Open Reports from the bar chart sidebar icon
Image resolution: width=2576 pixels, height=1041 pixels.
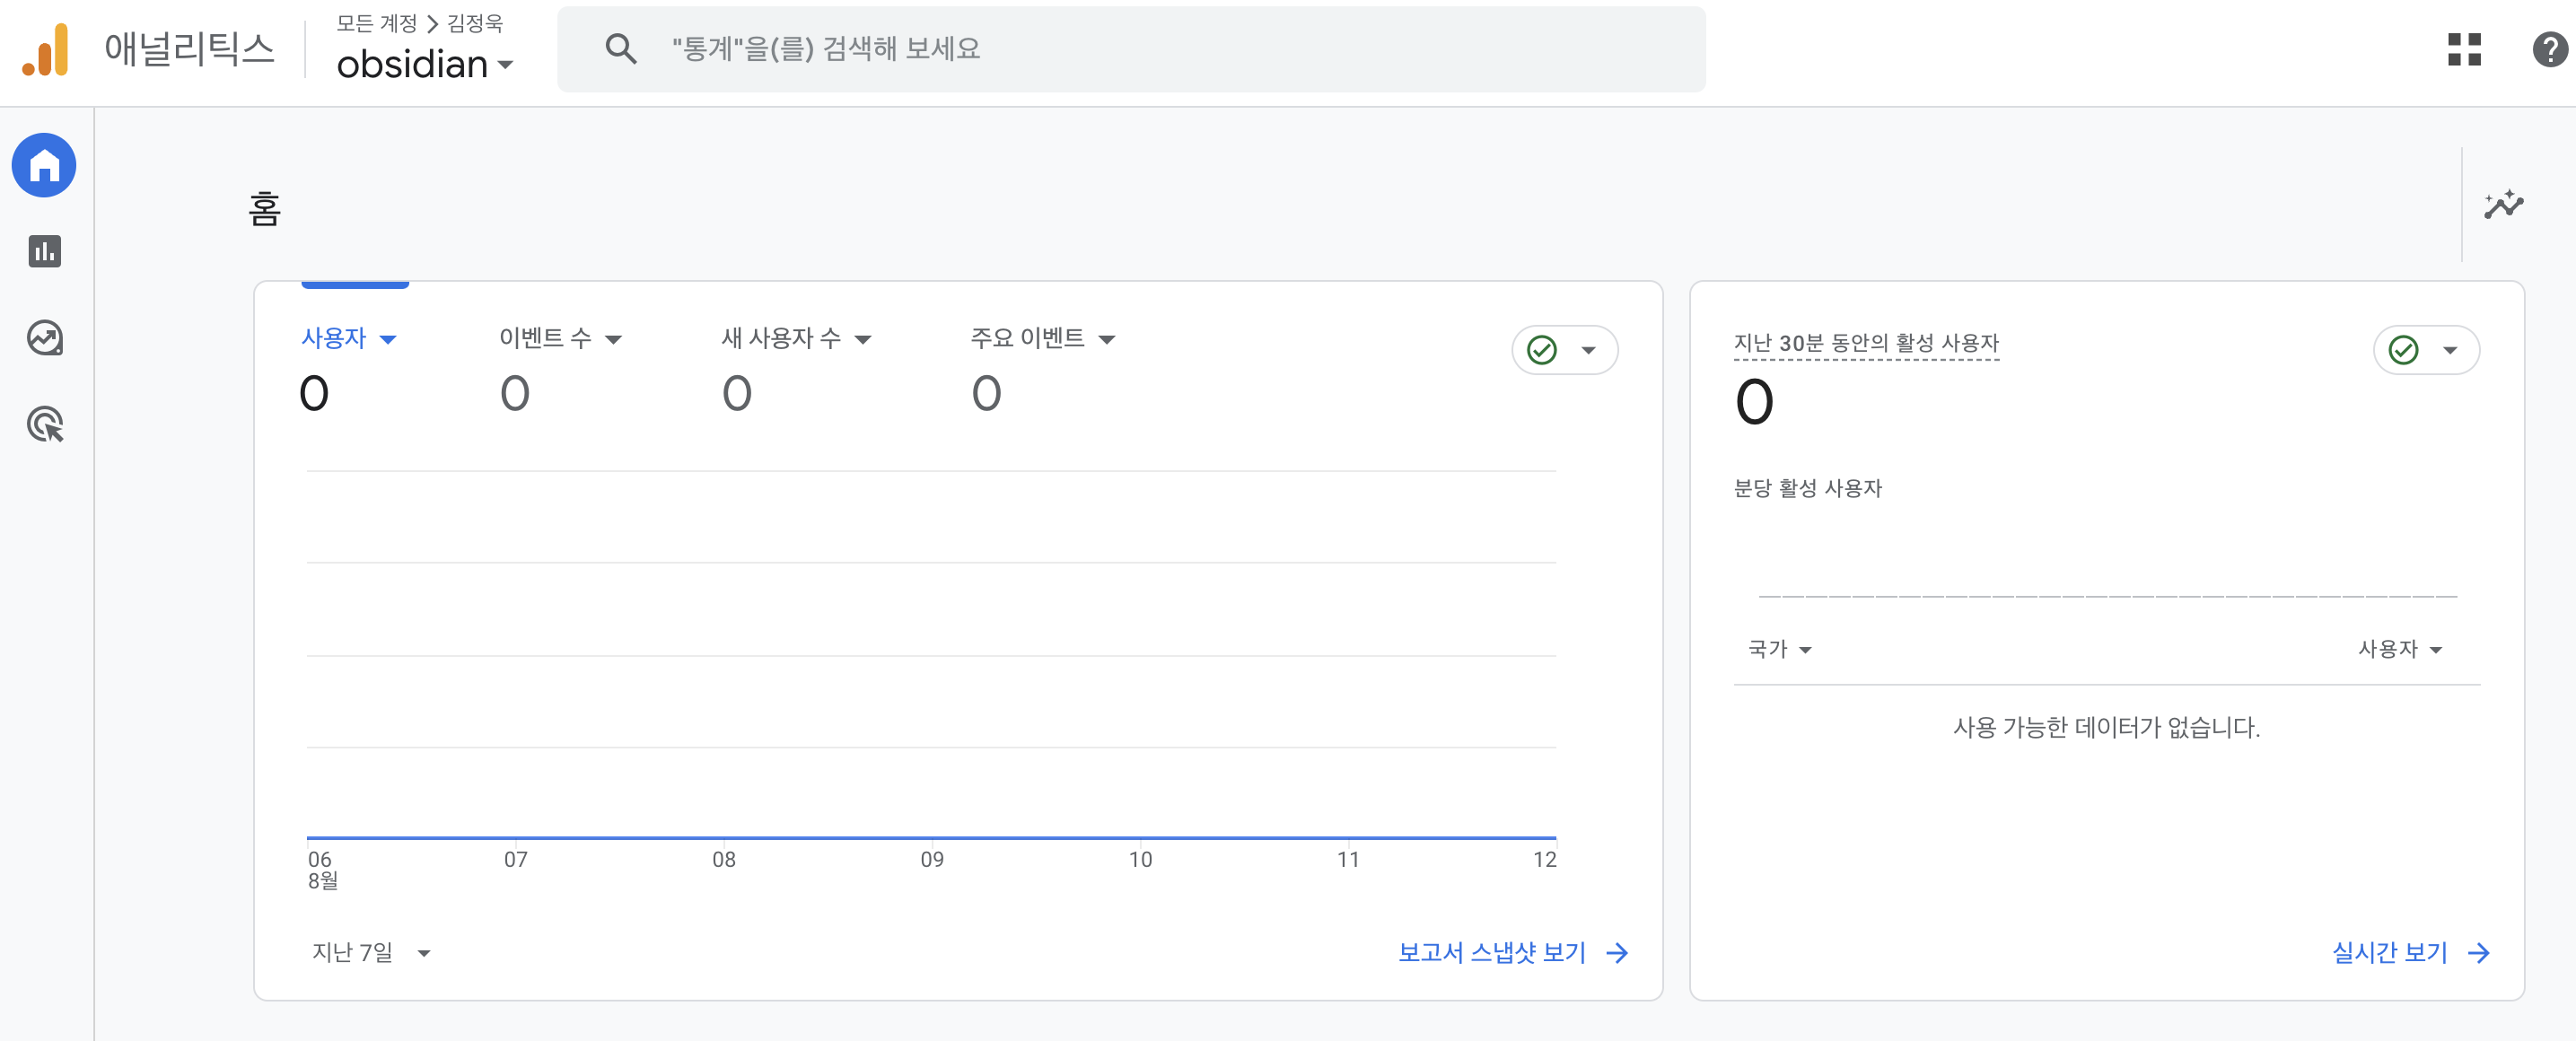coord(44,251)
